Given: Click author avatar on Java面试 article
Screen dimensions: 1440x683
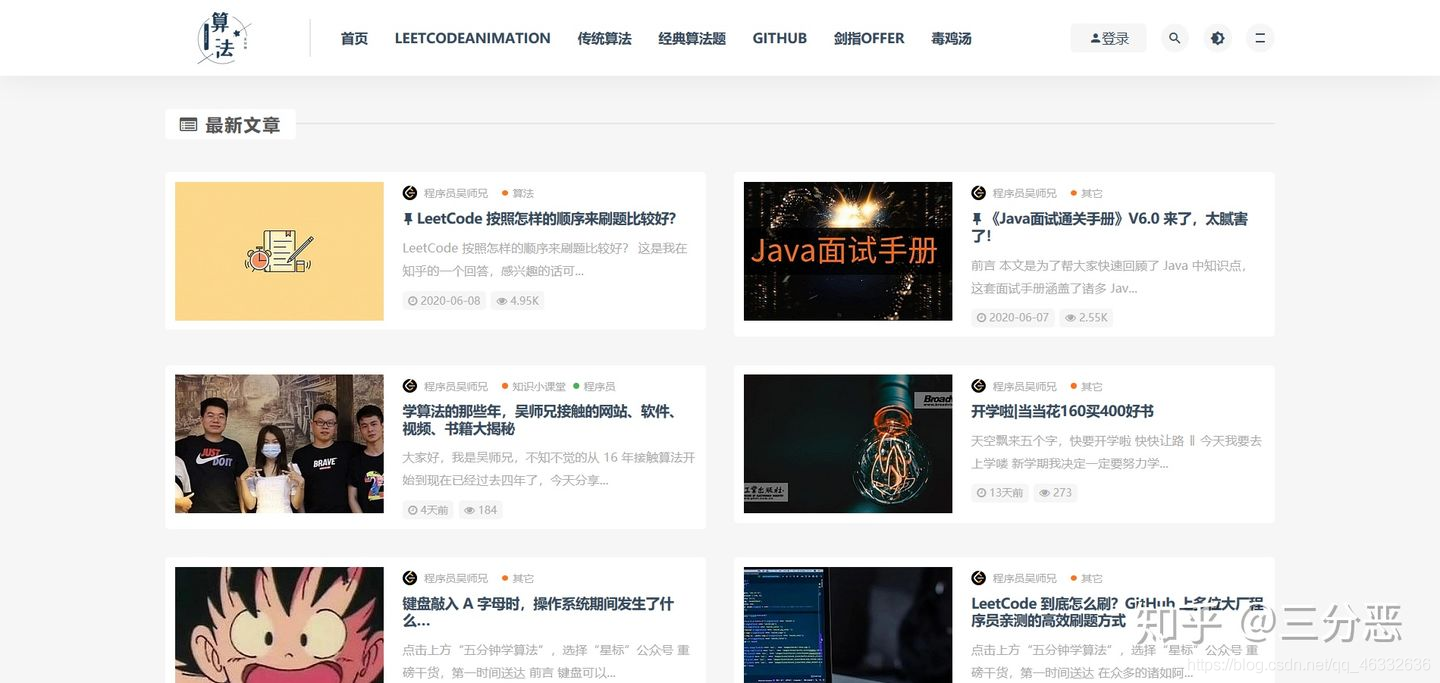Looking at the screenshot, I should click(x=978, y=193).
